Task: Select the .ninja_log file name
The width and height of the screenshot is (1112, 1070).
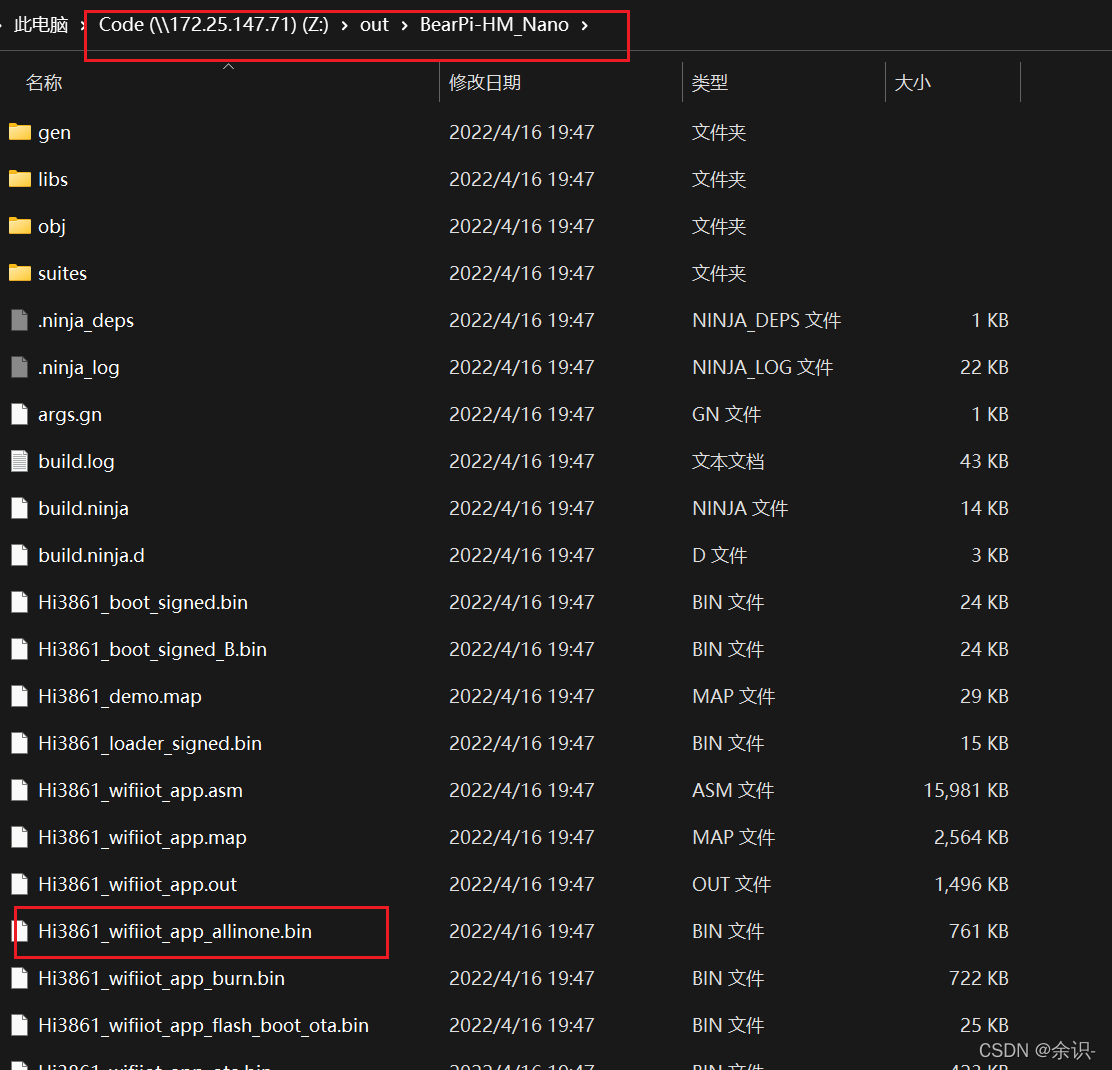Action: tap(79, 367)
